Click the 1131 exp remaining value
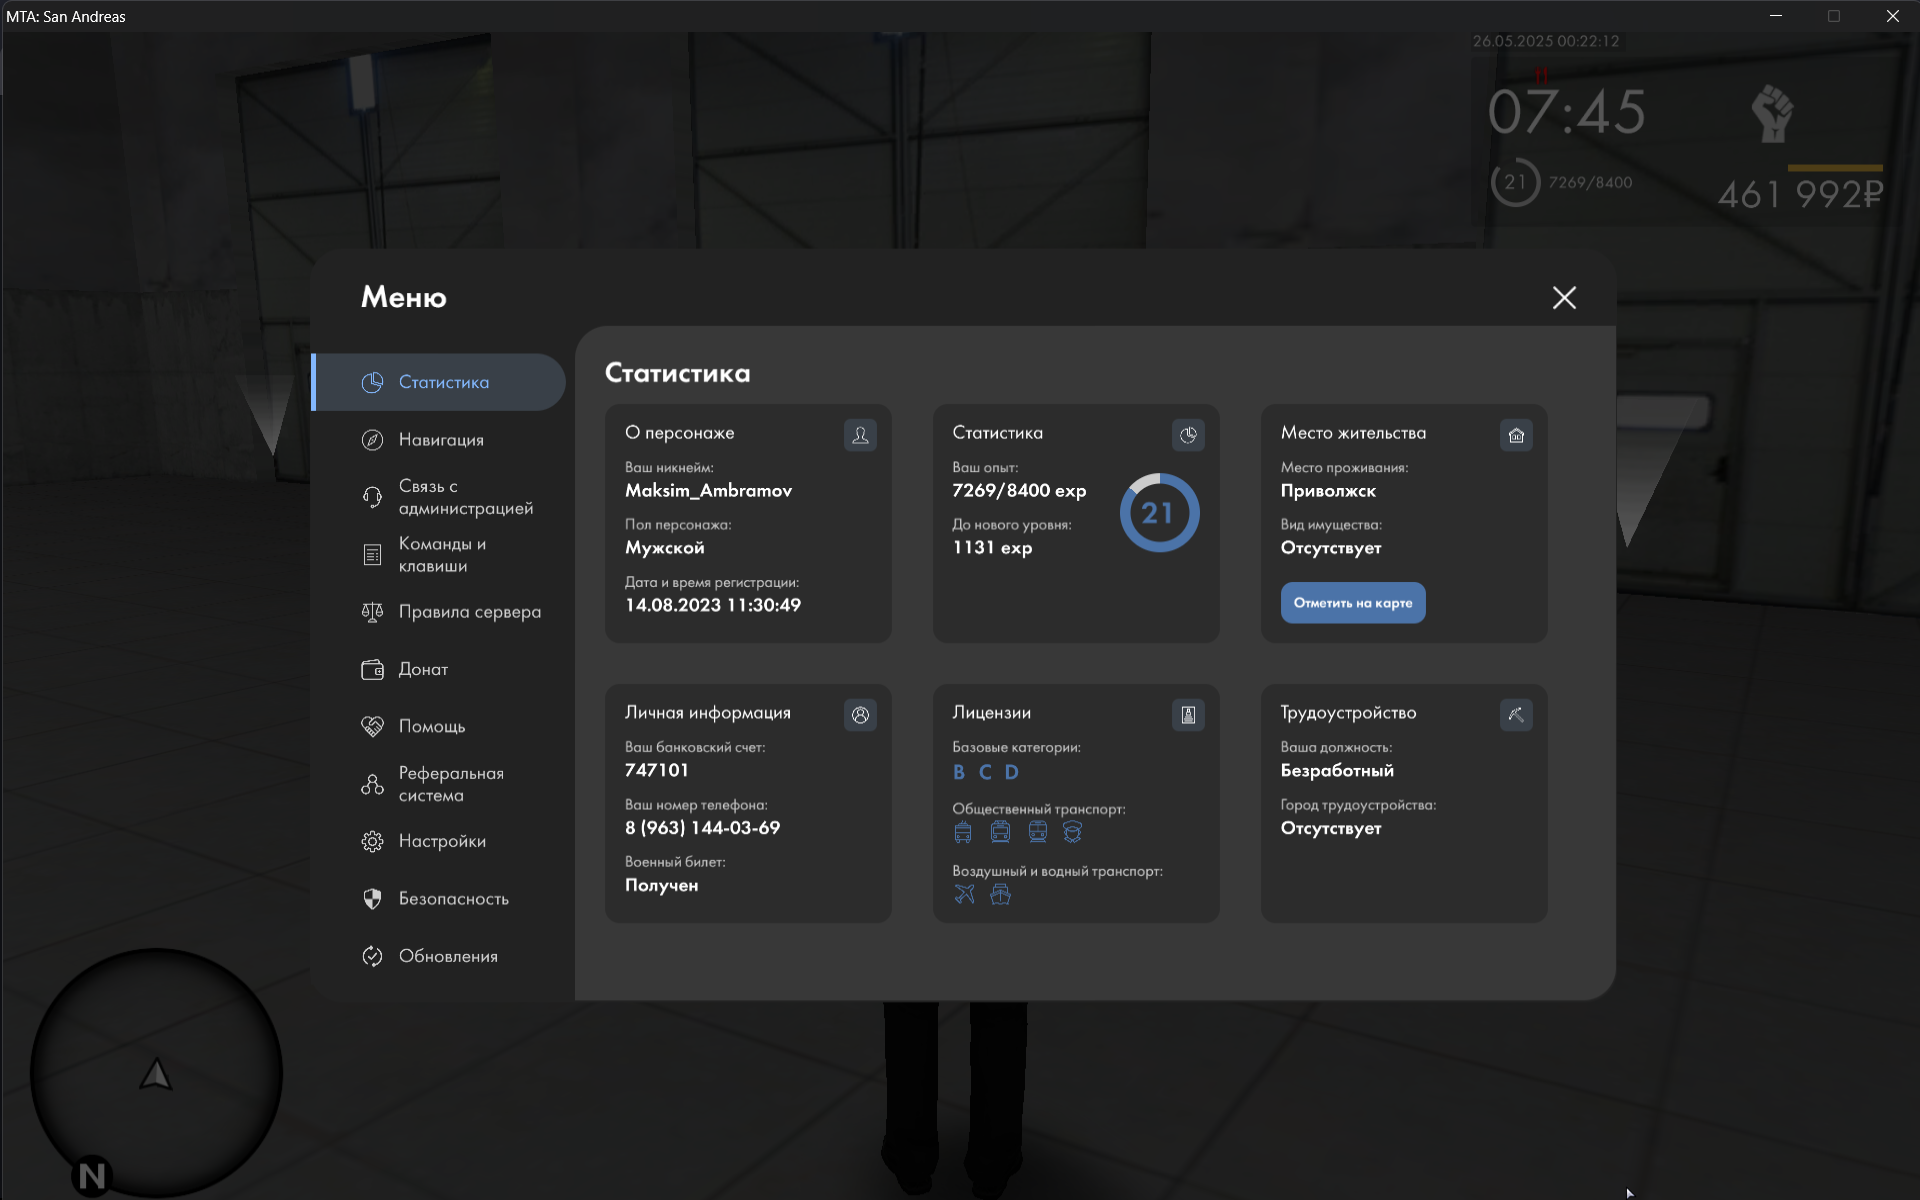The image size is (1920, 1200). click(992, 548)
